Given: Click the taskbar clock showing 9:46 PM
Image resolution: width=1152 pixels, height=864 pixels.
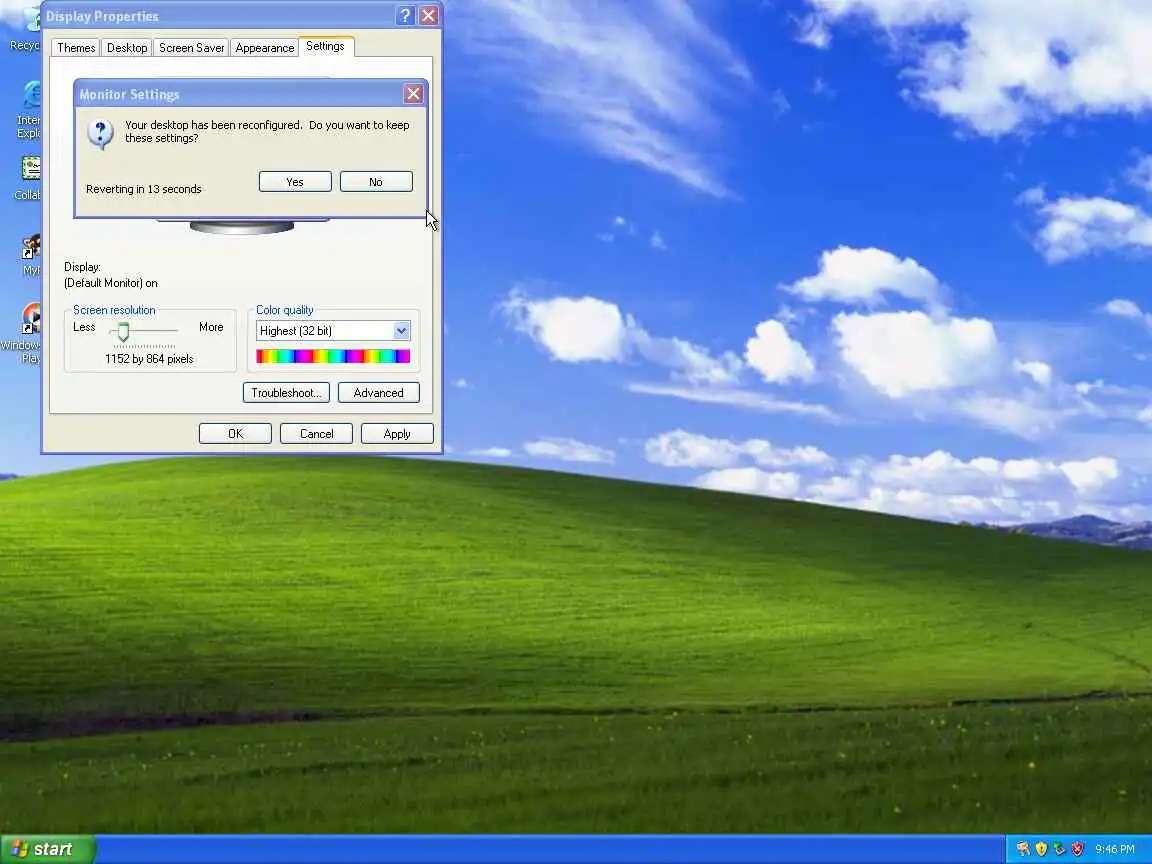Looking at the screenshot, I should tap(1115, 849).
